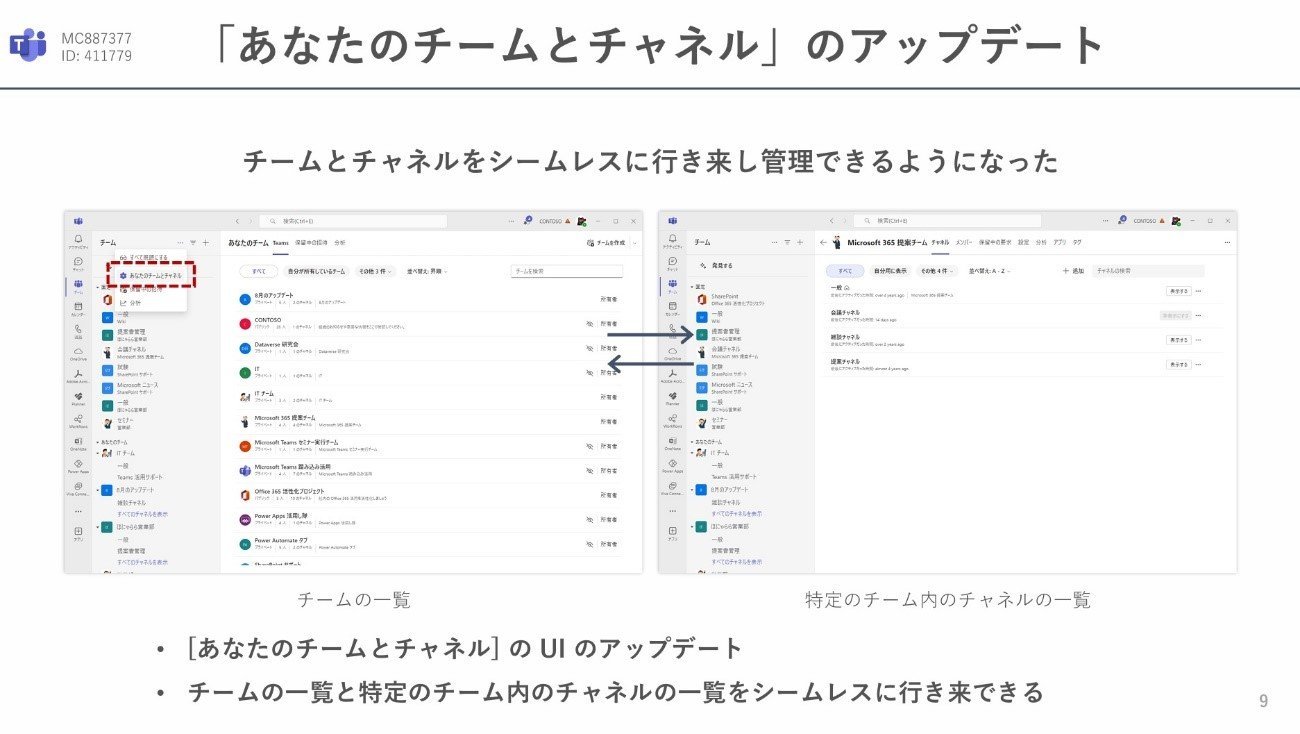
Task: Open more options for 一般 channel row
Action: coord(1198,291)
